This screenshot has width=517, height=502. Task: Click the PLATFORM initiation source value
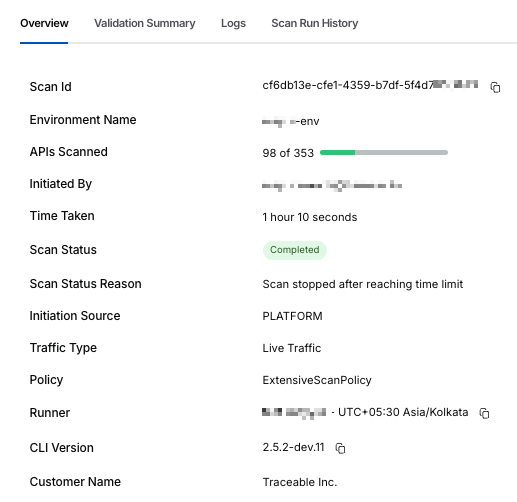pyautogui.click(x=292, y=316)
